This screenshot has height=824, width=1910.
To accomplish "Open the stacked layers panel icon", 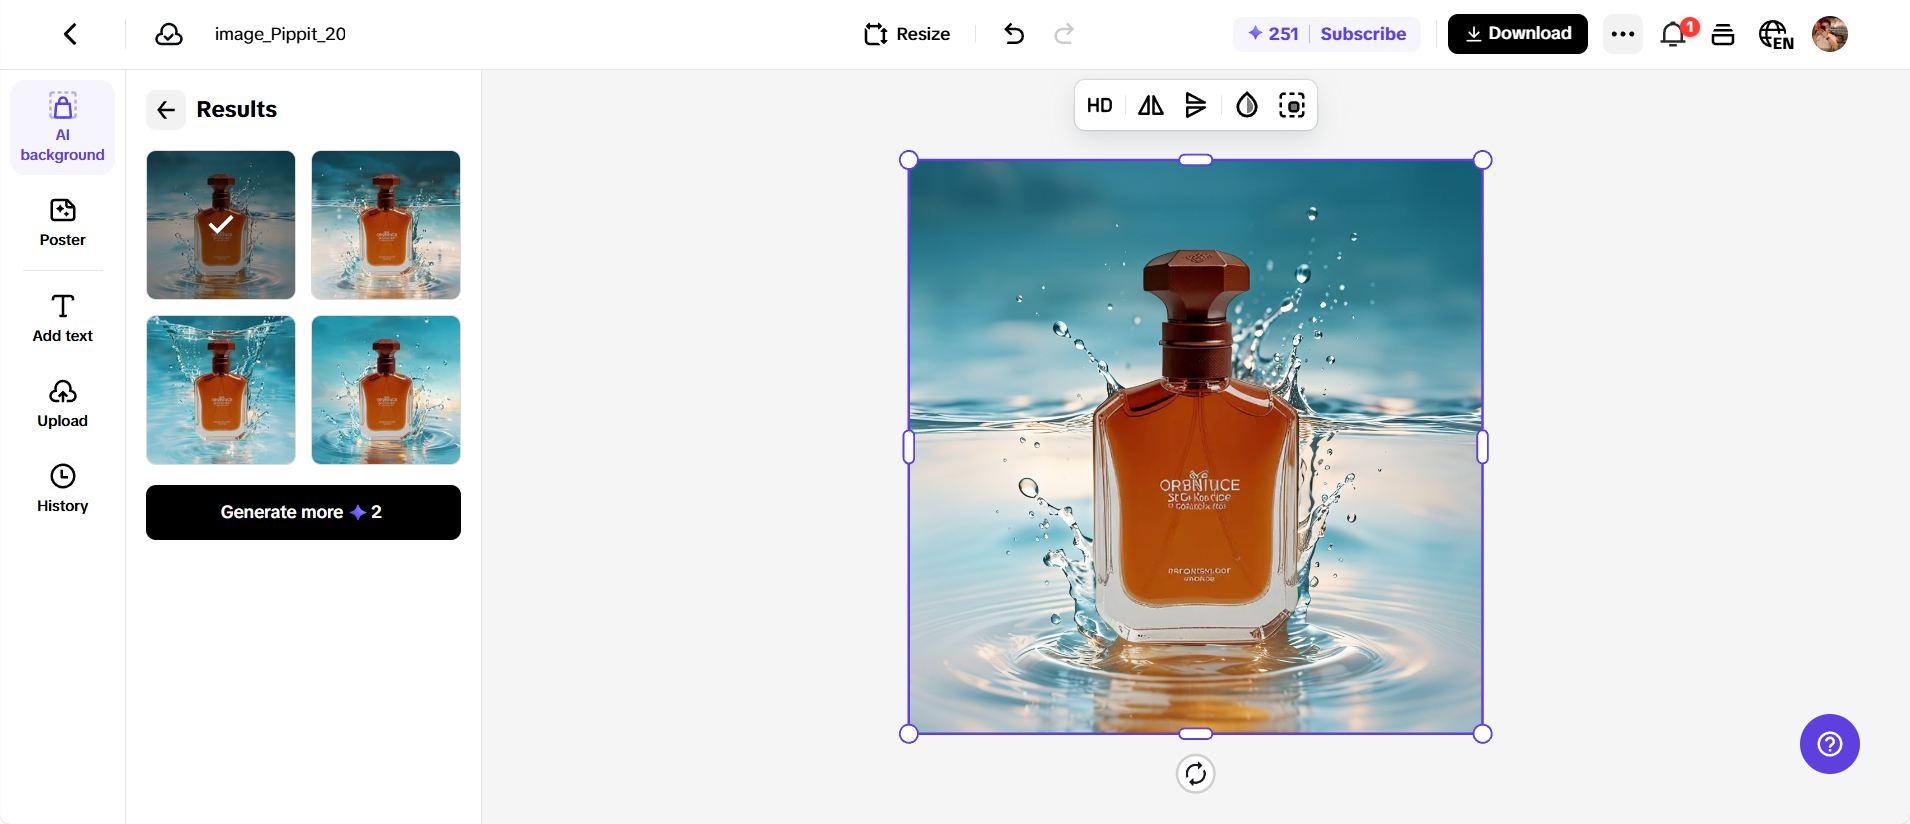I will [x=1723, y=34].
